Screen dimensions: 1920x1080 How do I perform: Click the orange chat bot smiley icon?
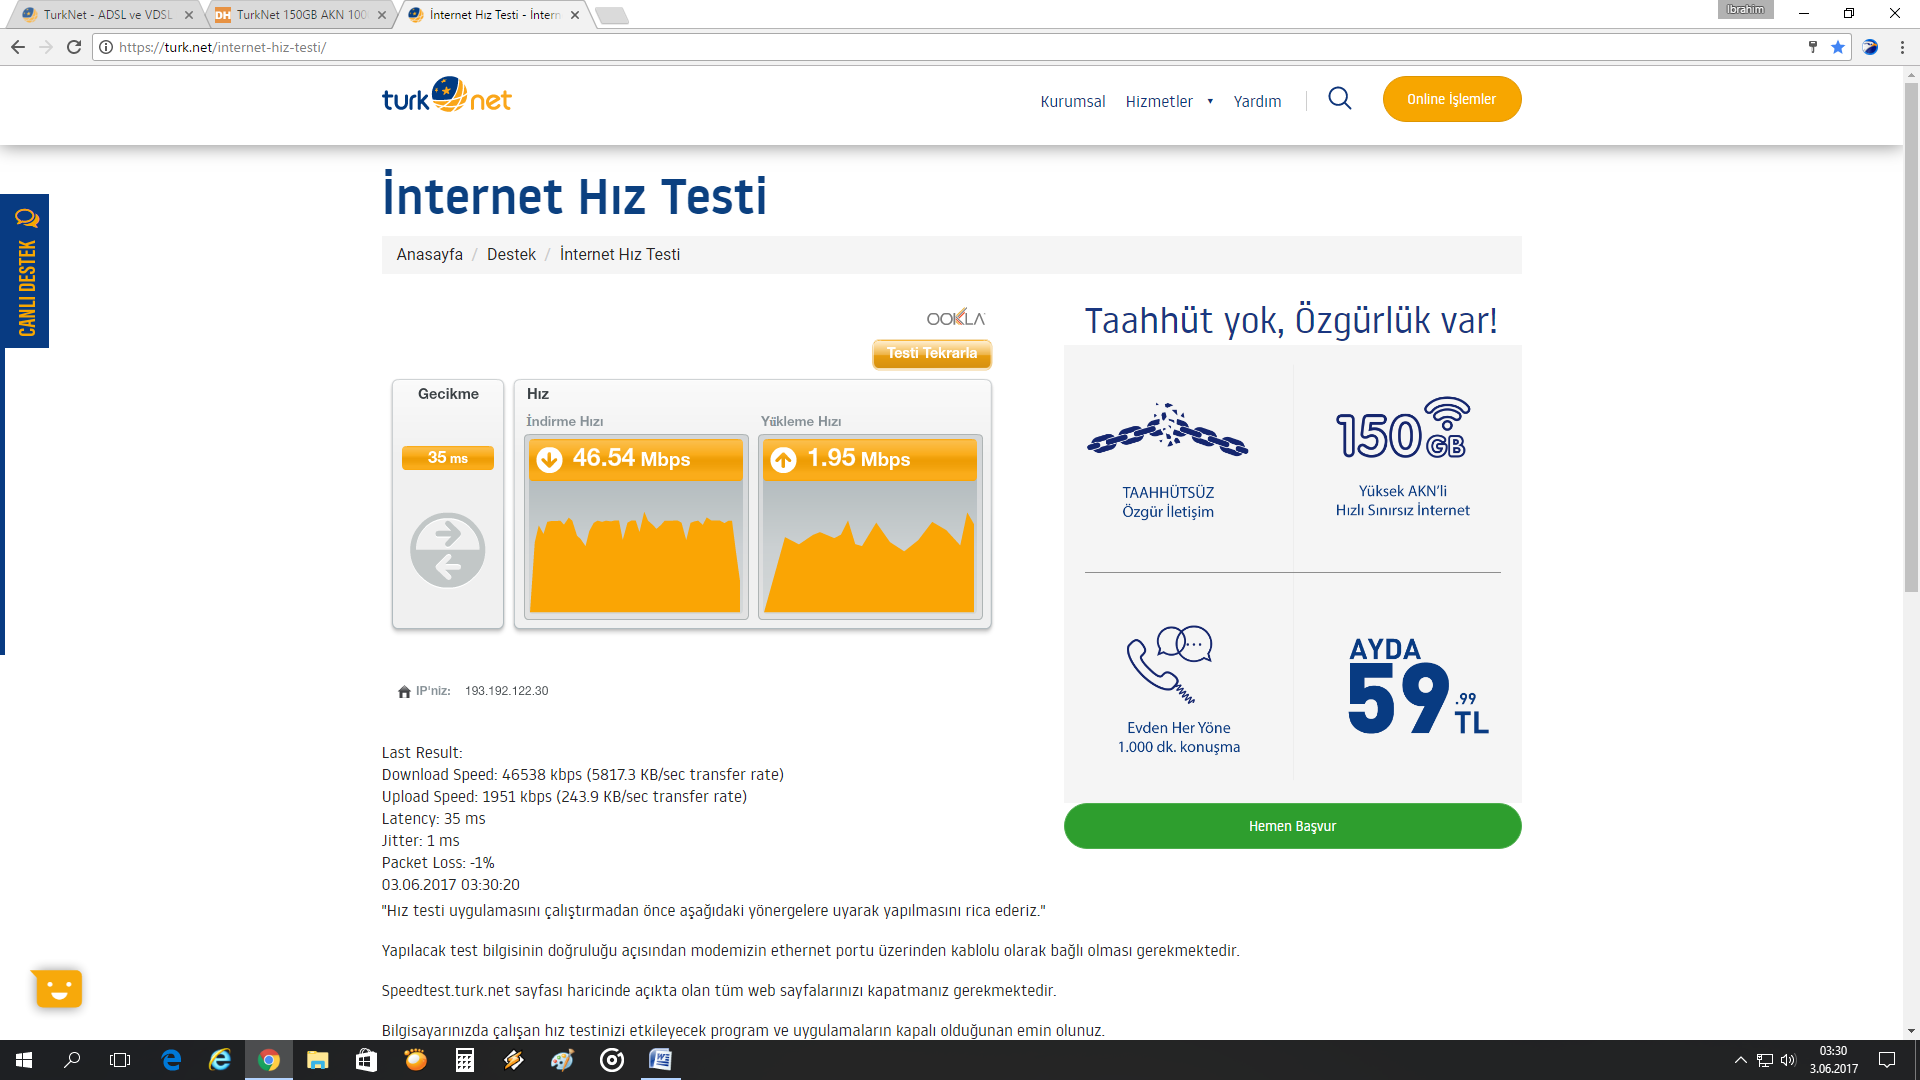pyautogui.click(x=58, y=988)
